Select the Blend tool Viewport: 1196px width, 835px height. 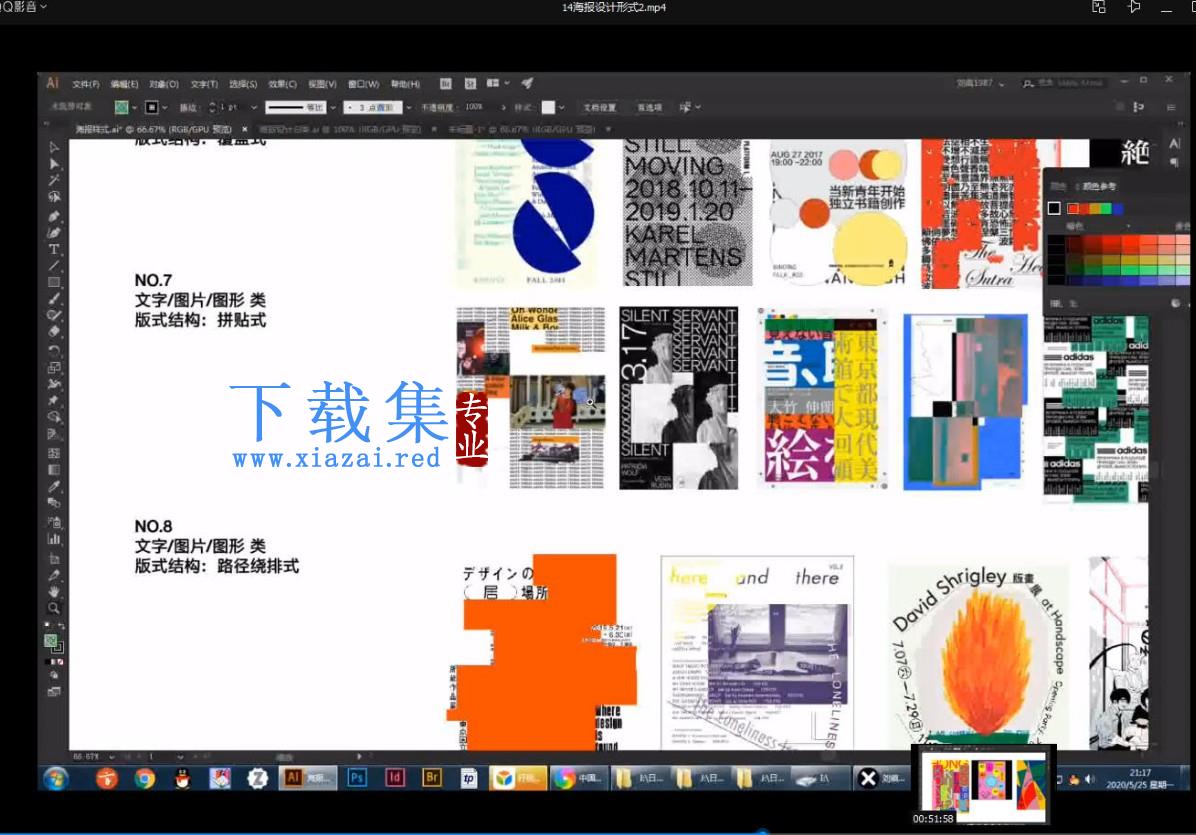click(54, 503)
